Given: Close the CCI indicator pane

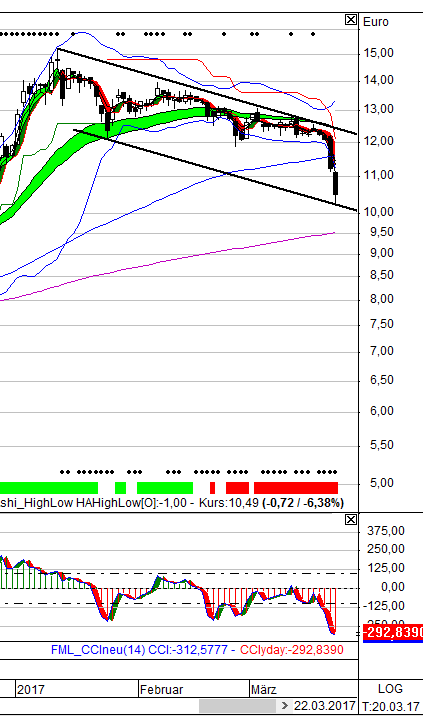Looking at the screenshot, I should point(351,519).
